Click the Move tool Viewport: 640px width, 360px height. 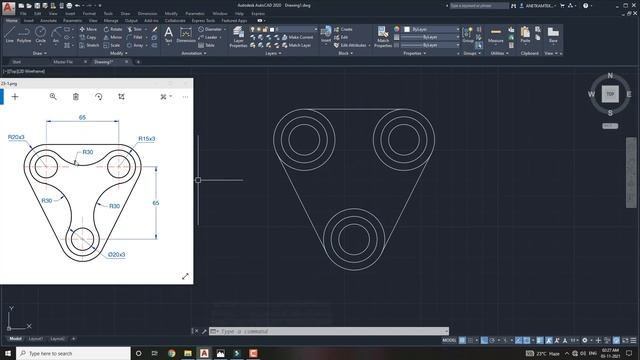88,29
